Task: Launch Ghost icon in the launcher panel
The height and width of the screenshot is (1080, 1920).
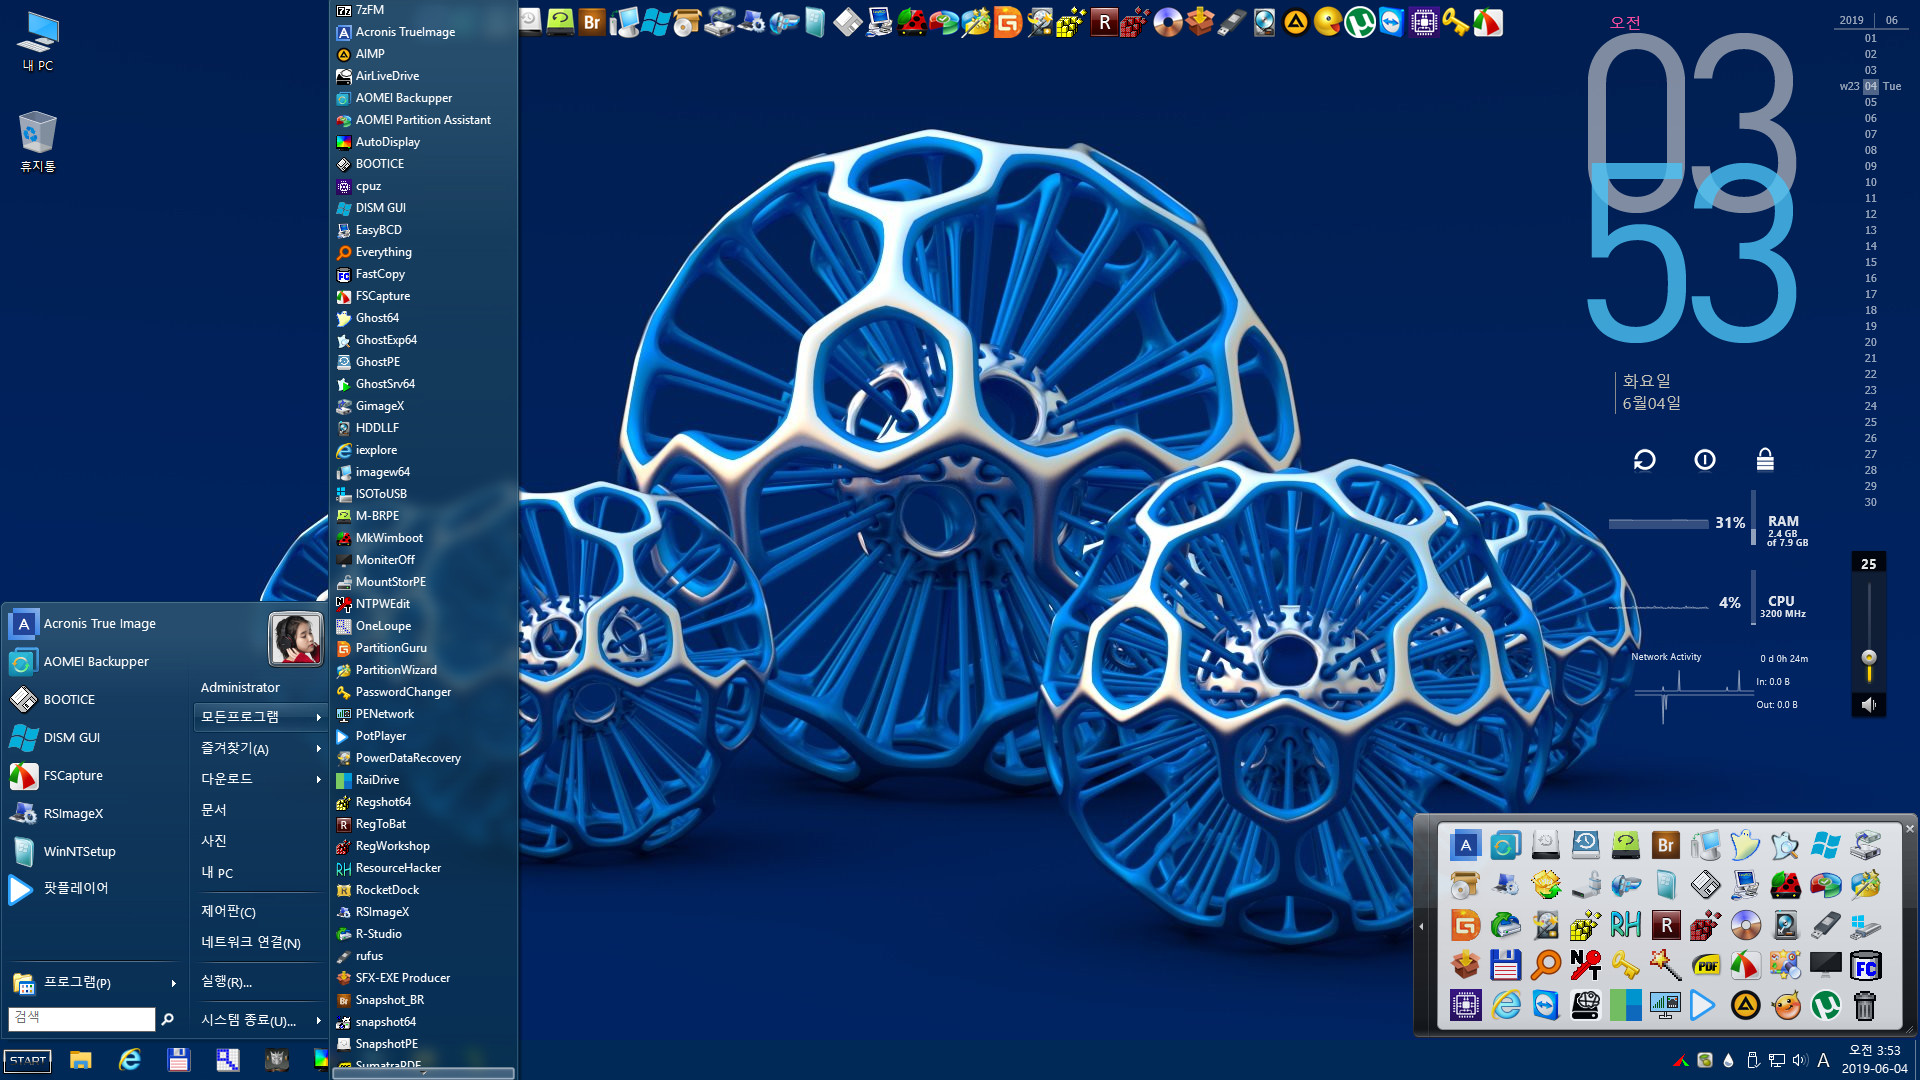Action: tap(1746, 846)
